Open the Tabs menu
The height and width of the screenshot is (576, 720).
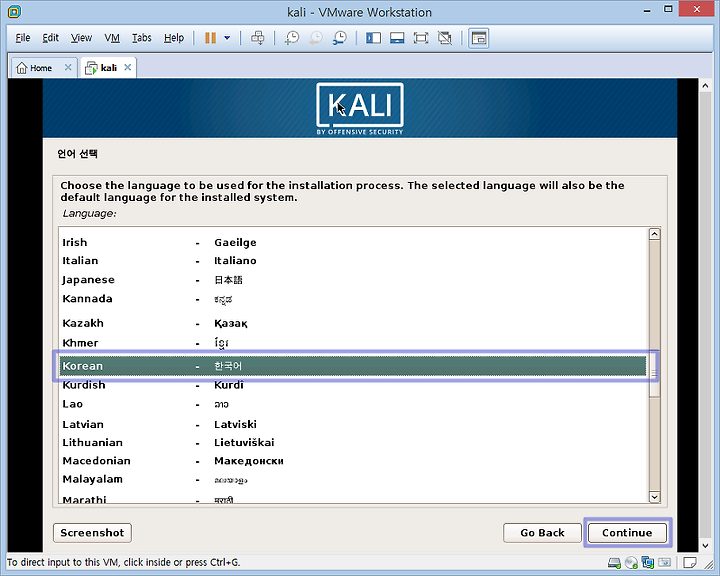click(x=141, y=38)
